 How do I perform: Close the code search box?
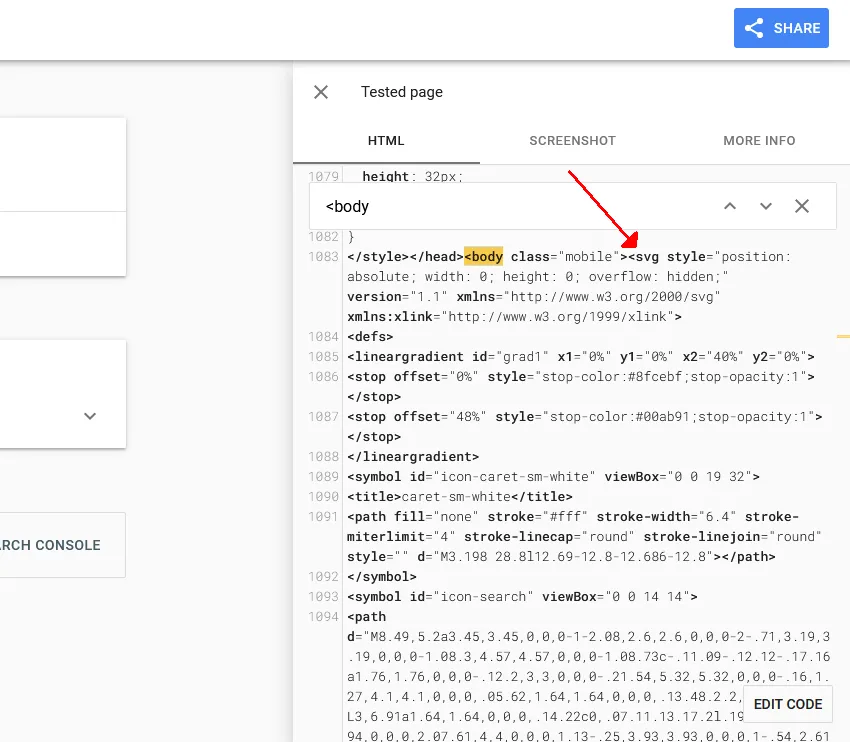click(x=802, y=206)
